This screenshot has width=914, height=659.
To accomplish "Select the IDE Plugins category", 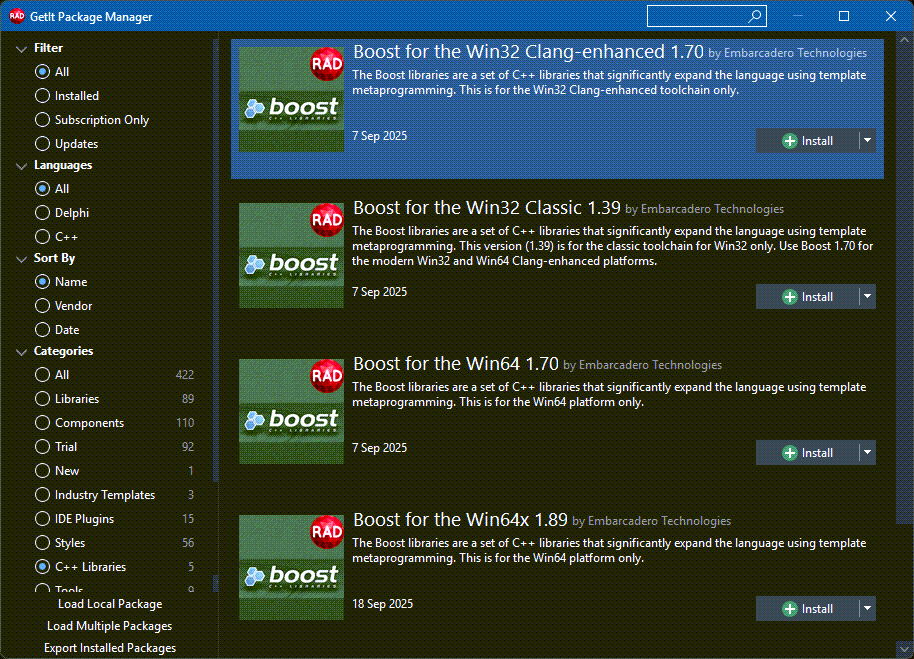I will tap(42, 519).
